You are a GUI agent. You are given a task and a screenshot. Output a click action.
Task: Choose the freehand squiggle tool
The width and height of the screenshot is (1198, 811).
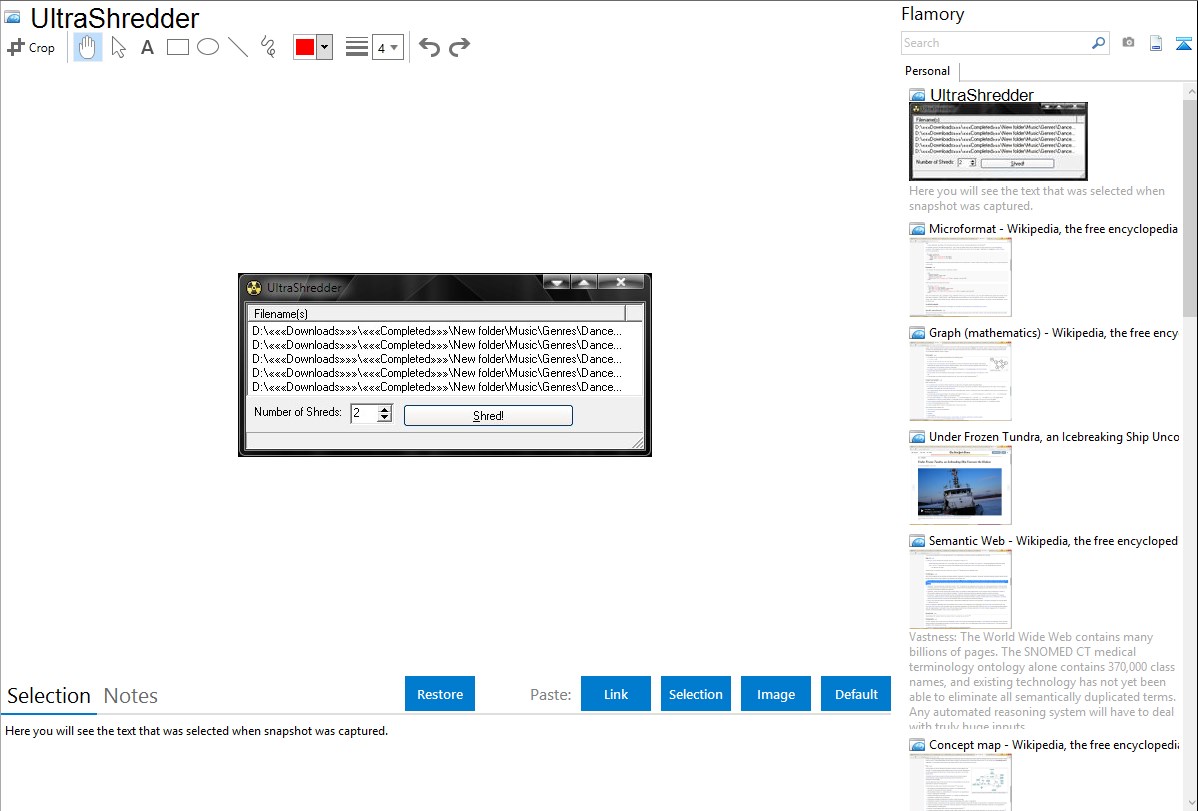(x=268, y=47)
